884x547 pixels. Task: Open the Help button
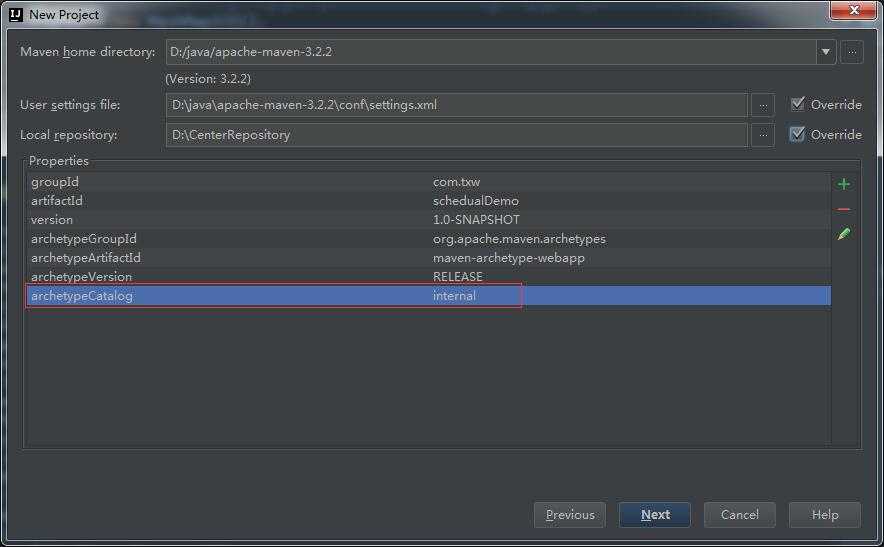click(x=825, y=515)
